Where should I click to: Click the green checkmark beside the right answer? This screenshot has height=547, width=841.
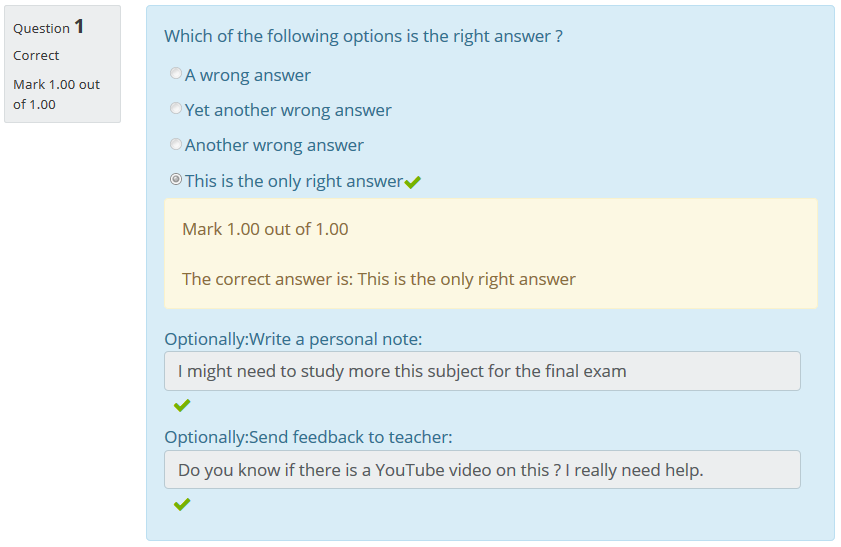tap(413, 182)
